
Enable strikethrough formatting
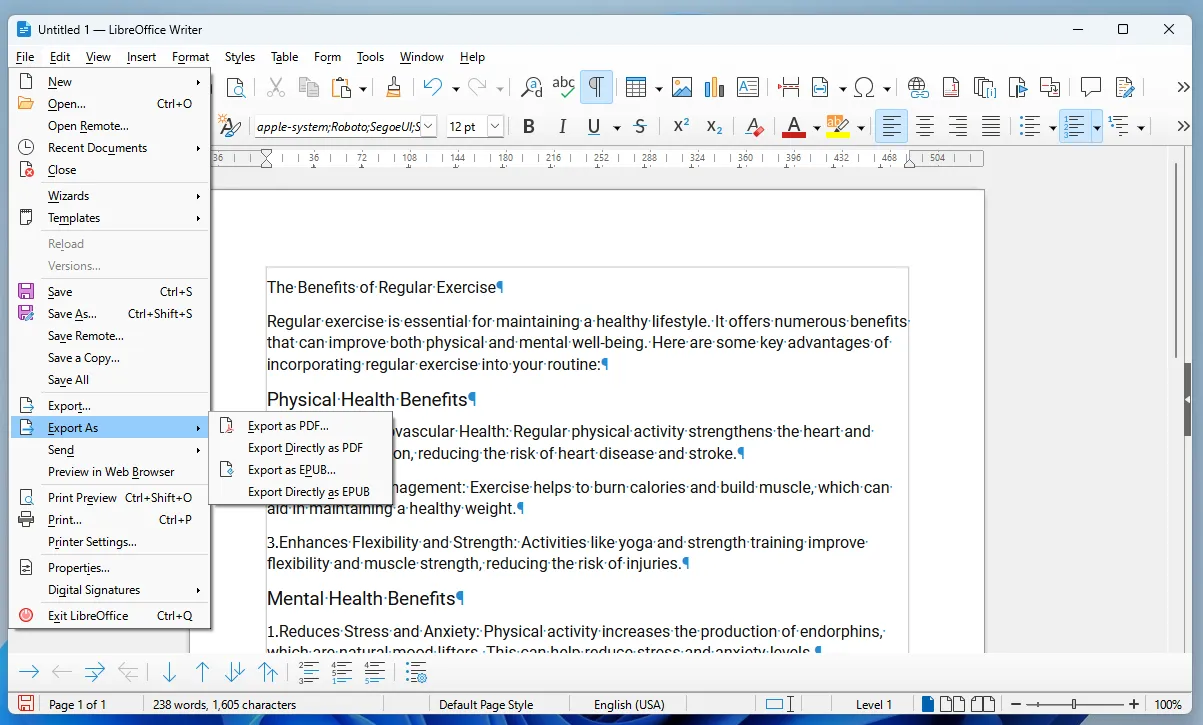tap(639, 126)
